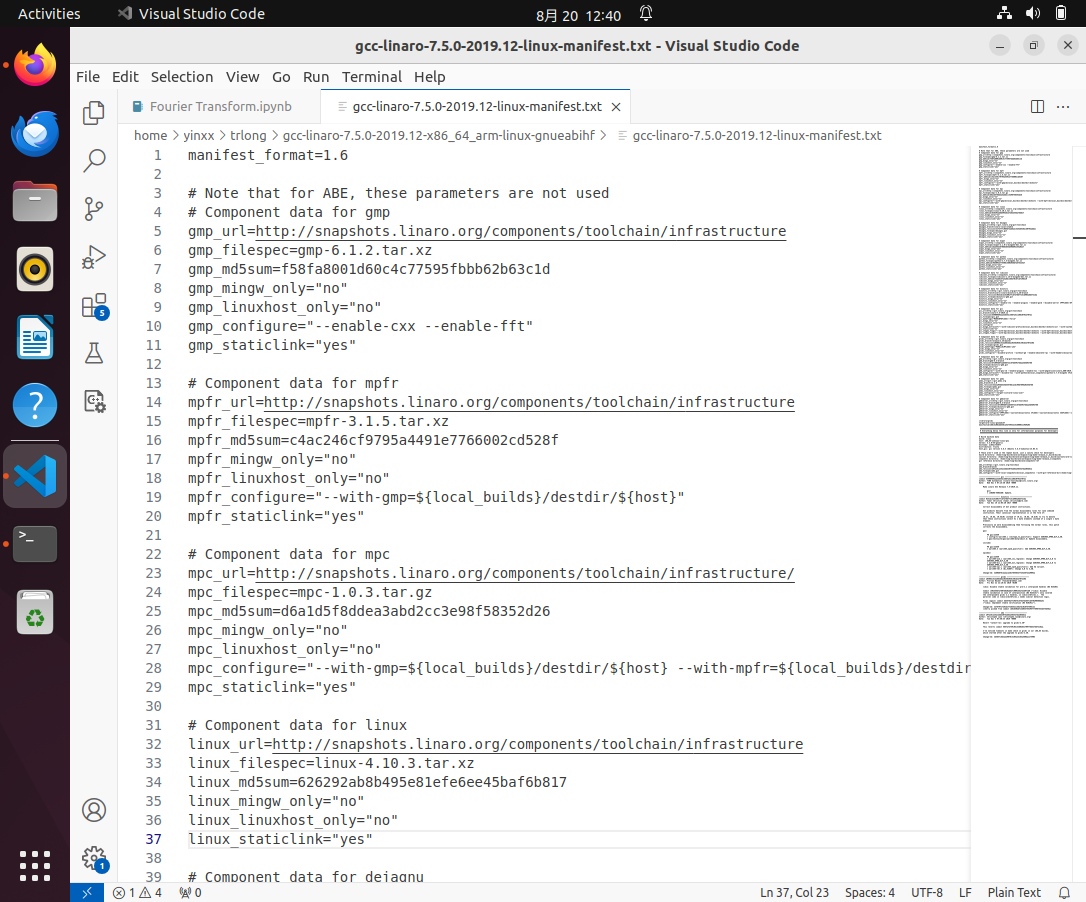Switch to Fourier Transform.ipynb tab
Image resolution: width=1086 pixels, height=902 pixels.
pyautogui.click(x=220, y=107)
